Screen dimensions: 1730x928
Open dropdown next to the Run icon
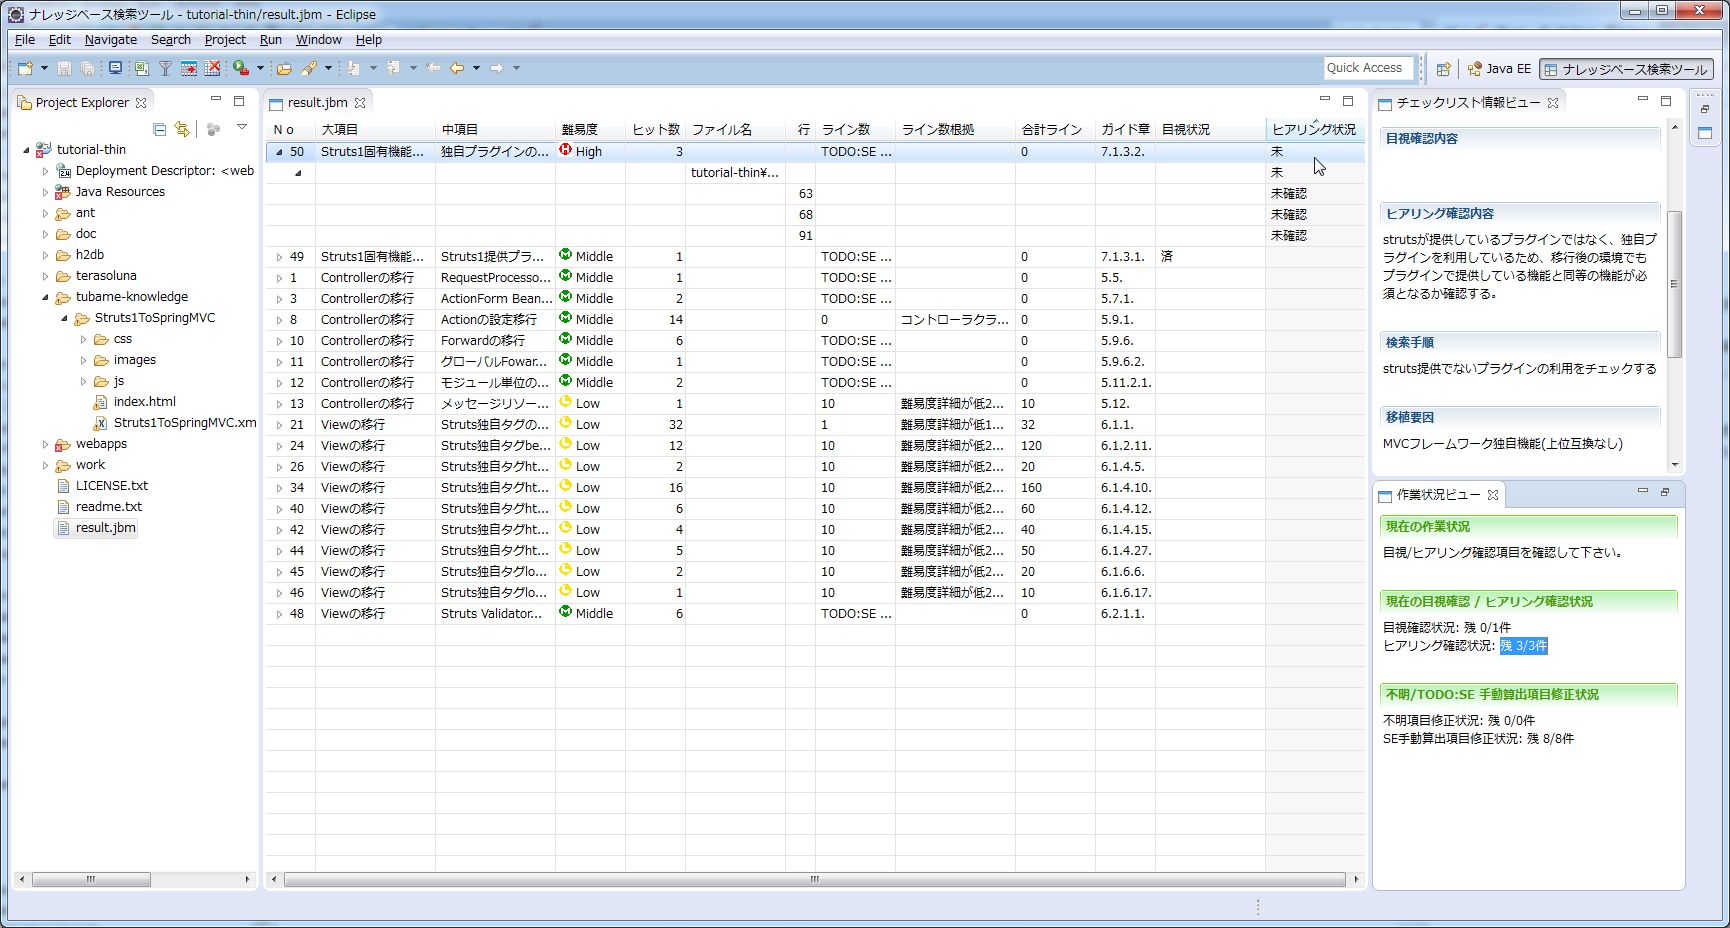click(x=260, y=68)
